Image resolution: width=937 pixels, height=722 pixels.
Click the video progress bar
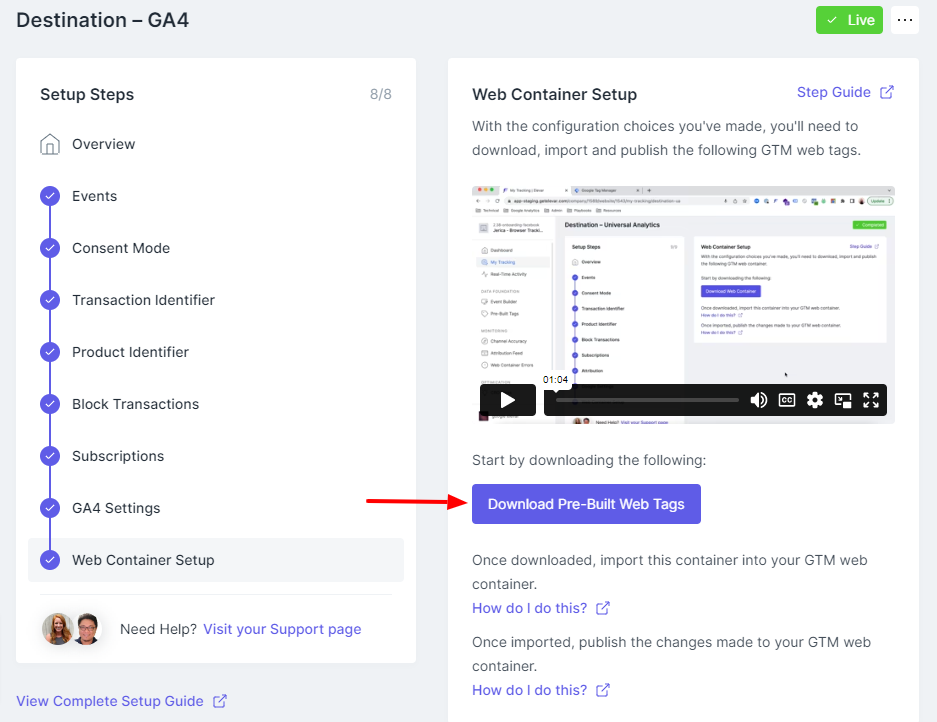coord(647,400)
